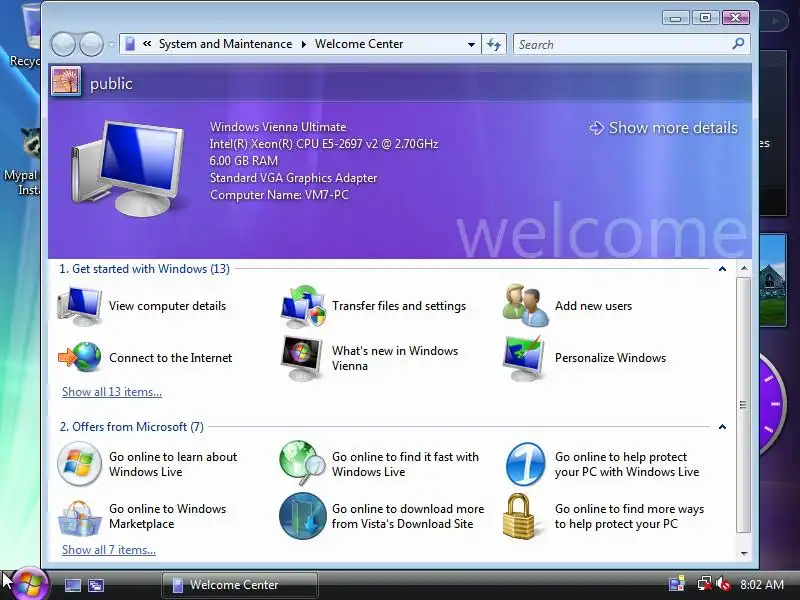Click the Windows Live logo icon
This screenshot has width=800, height=600.
coord(79,464)
